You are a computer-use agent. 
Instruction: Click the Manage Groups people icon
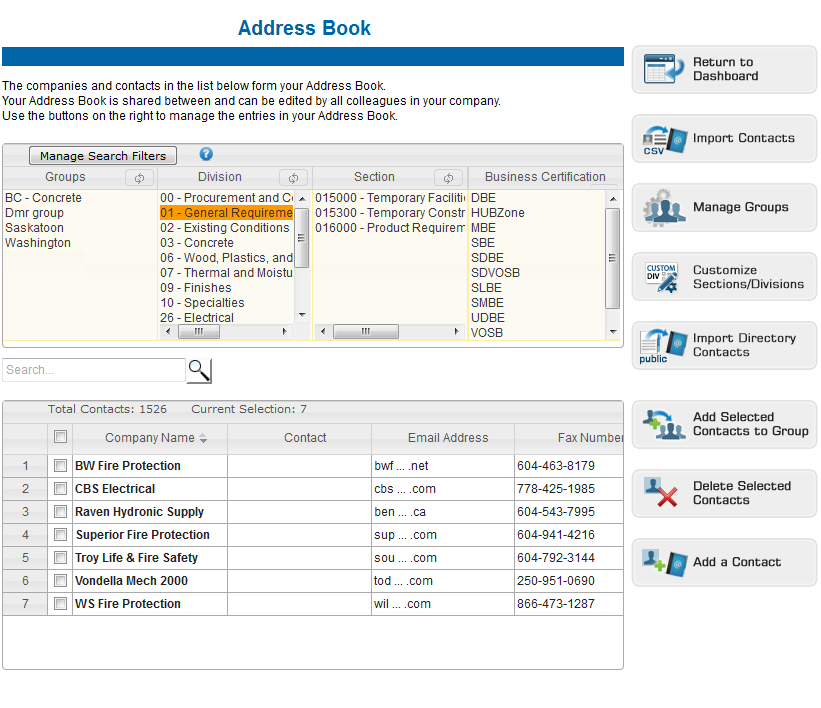coord(662,207)
